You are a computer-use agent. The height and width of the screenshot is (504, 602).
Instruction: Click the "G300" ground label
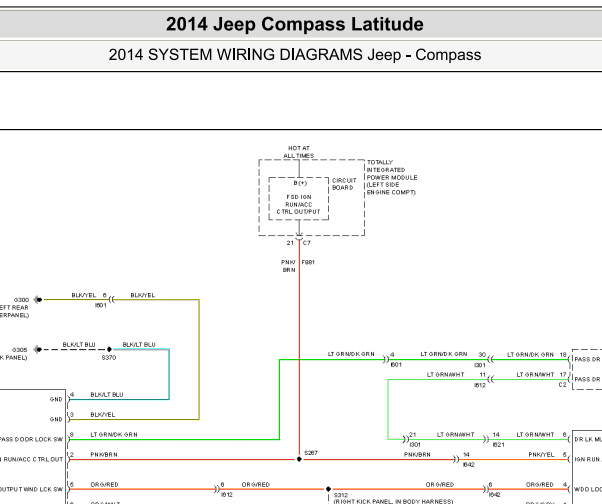tap(21, 300)
